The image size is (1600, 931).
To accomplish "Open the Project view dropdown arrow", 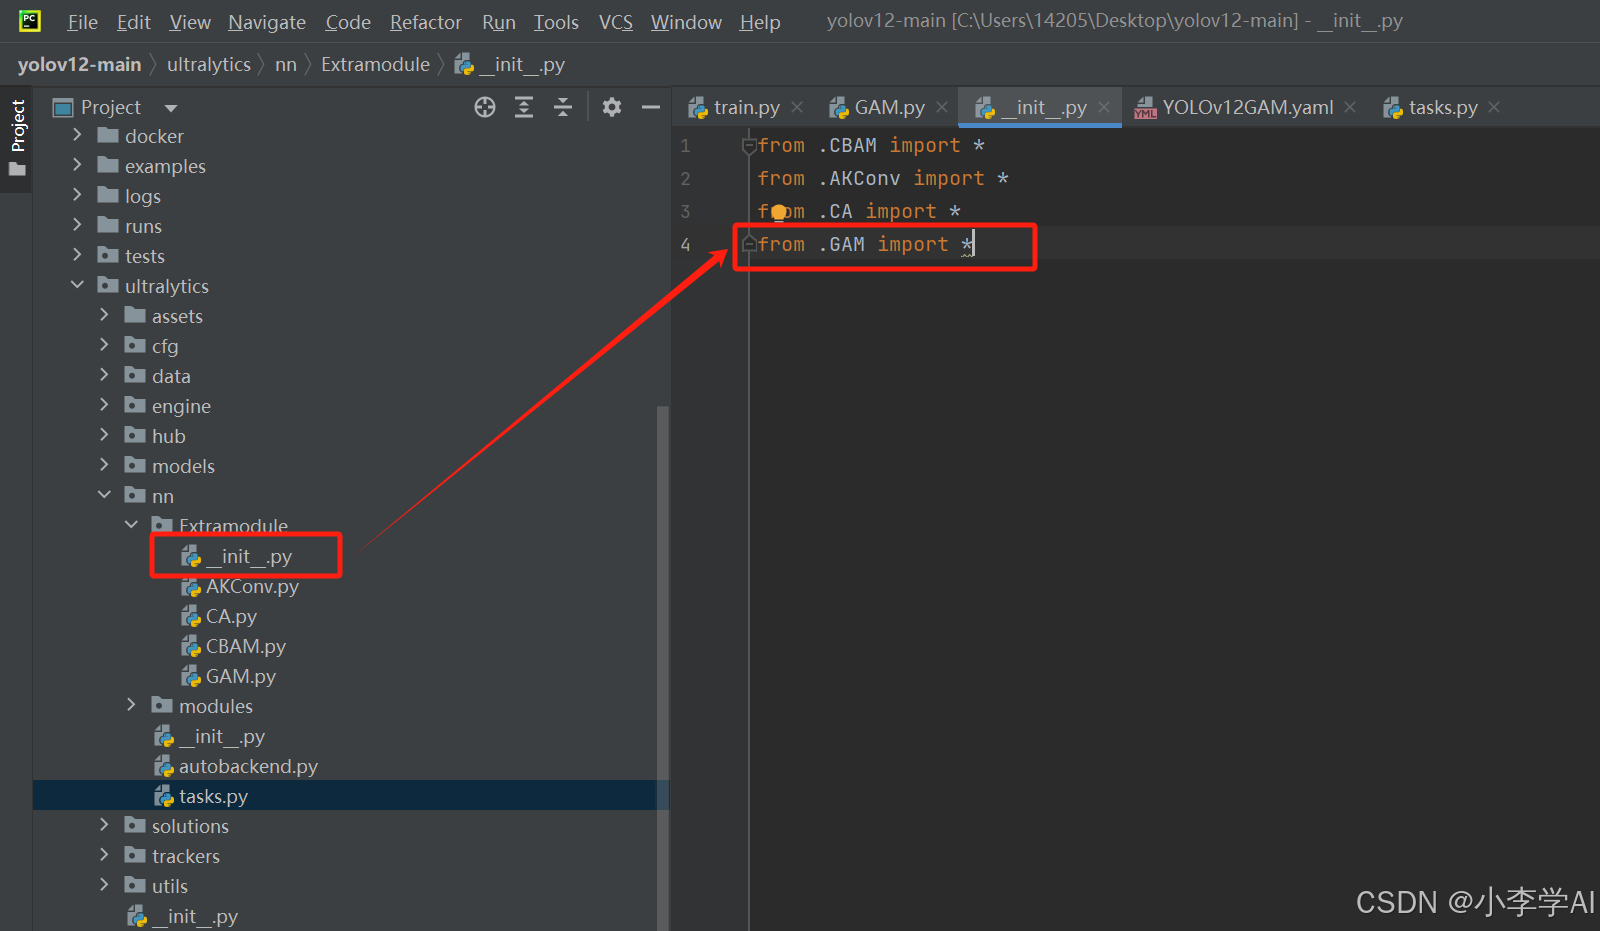I will (171, 108).
